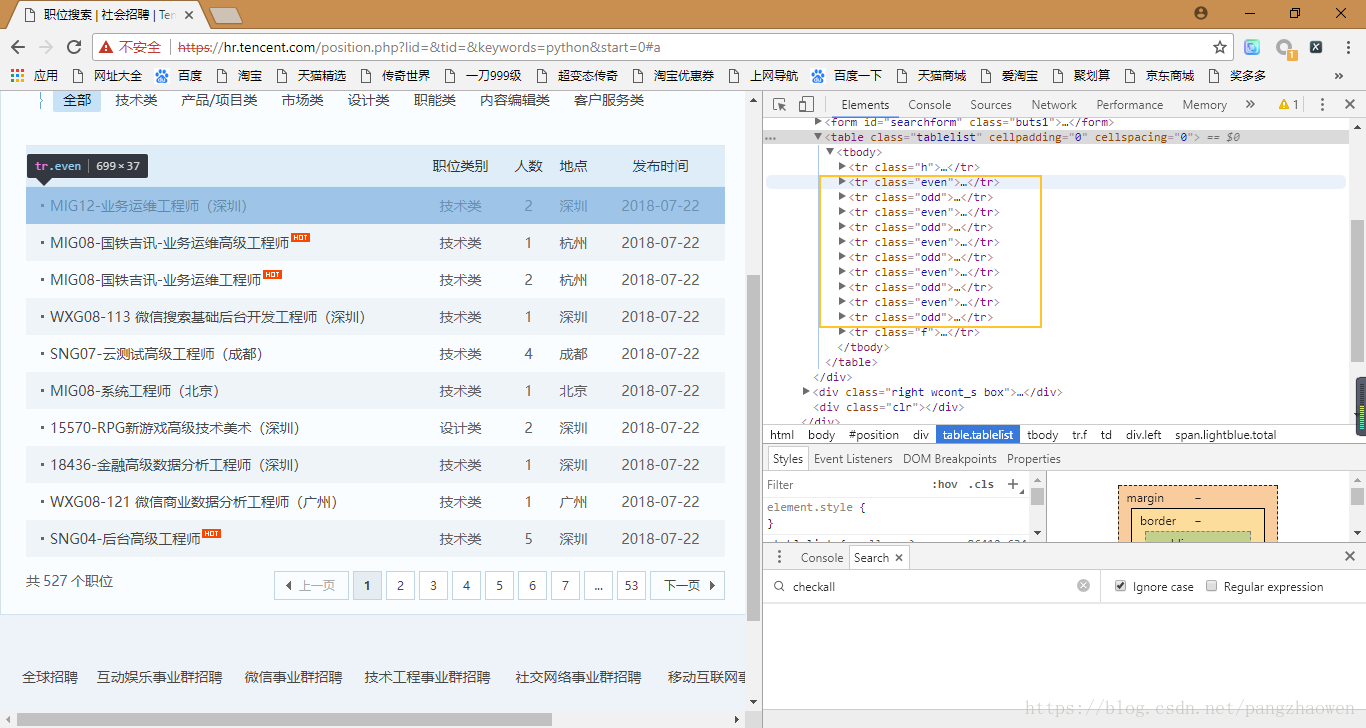
Task: Click the address bar URL
Action: [x=418, y=47]
